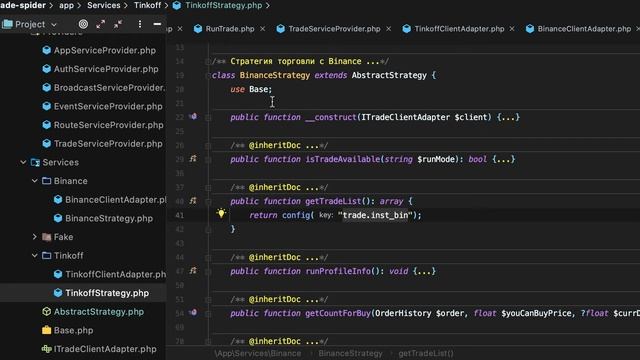Screen dimensions: 640x360
Task: Click the OrderHistory parameter type in getCountForBuy
Action: click(x=403, y=313)
